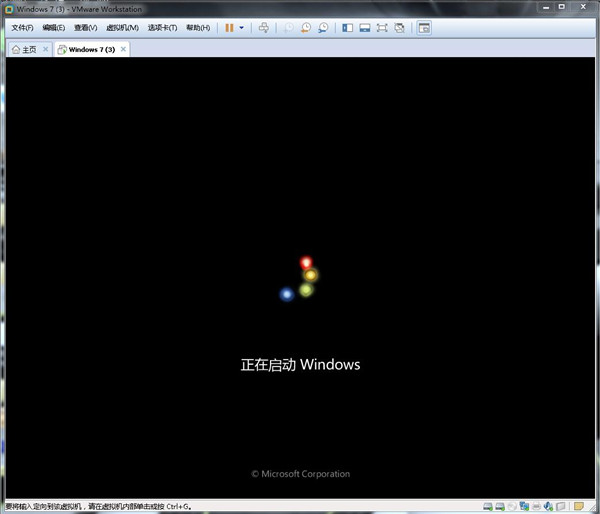
Task: Click the VMware icon in the title bar
Action: click(x=9, y=9)
